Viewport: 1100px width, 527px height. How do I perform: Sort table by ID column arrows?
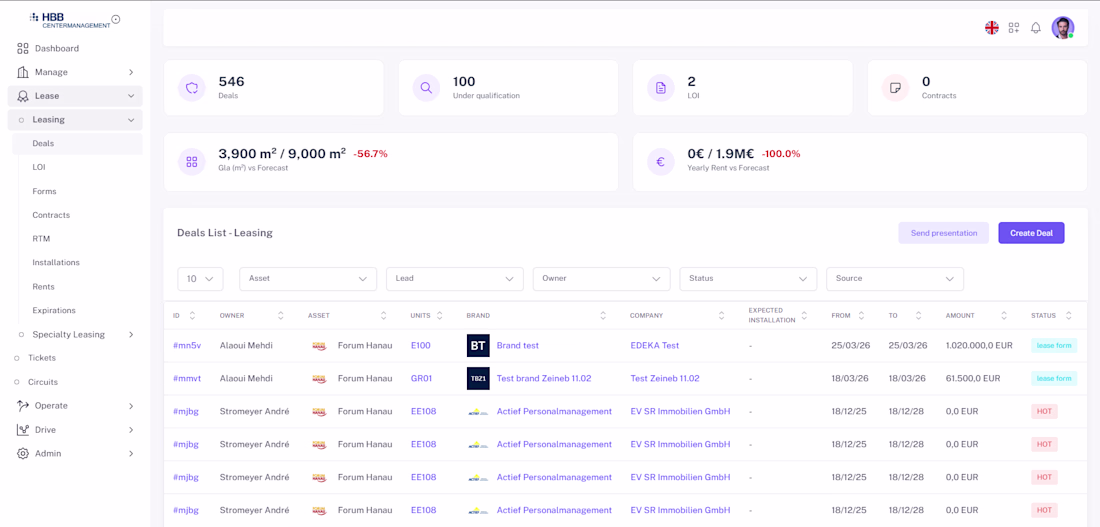tap(192, 316)
